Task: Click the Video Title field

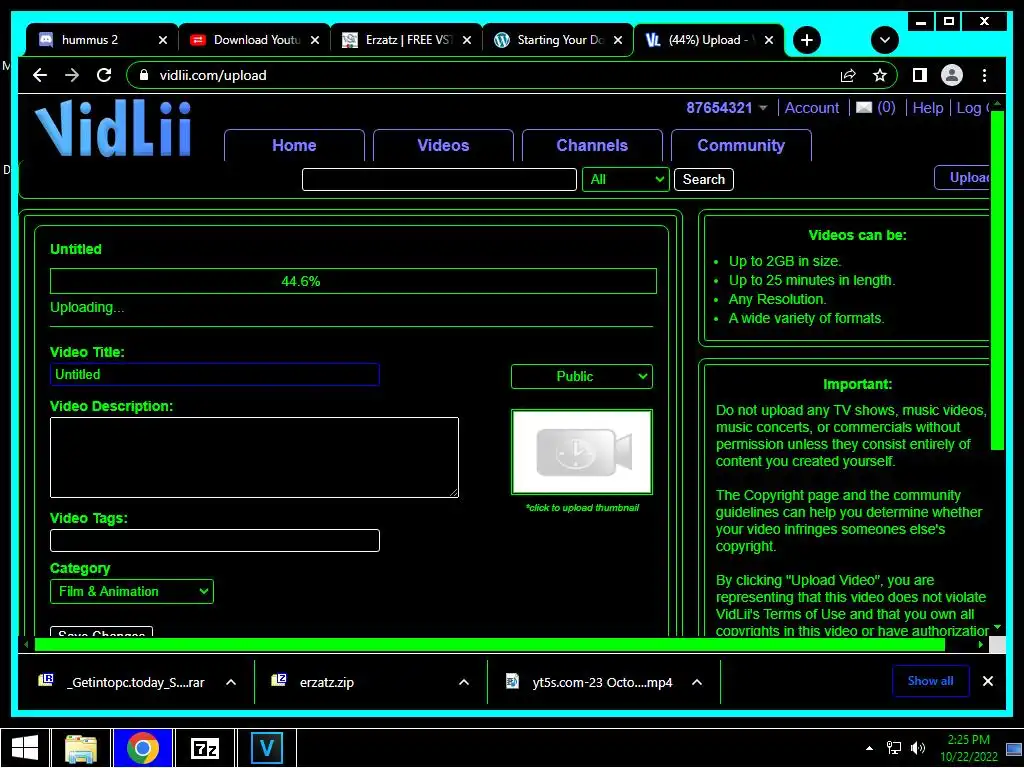Action: coord(214,374)
